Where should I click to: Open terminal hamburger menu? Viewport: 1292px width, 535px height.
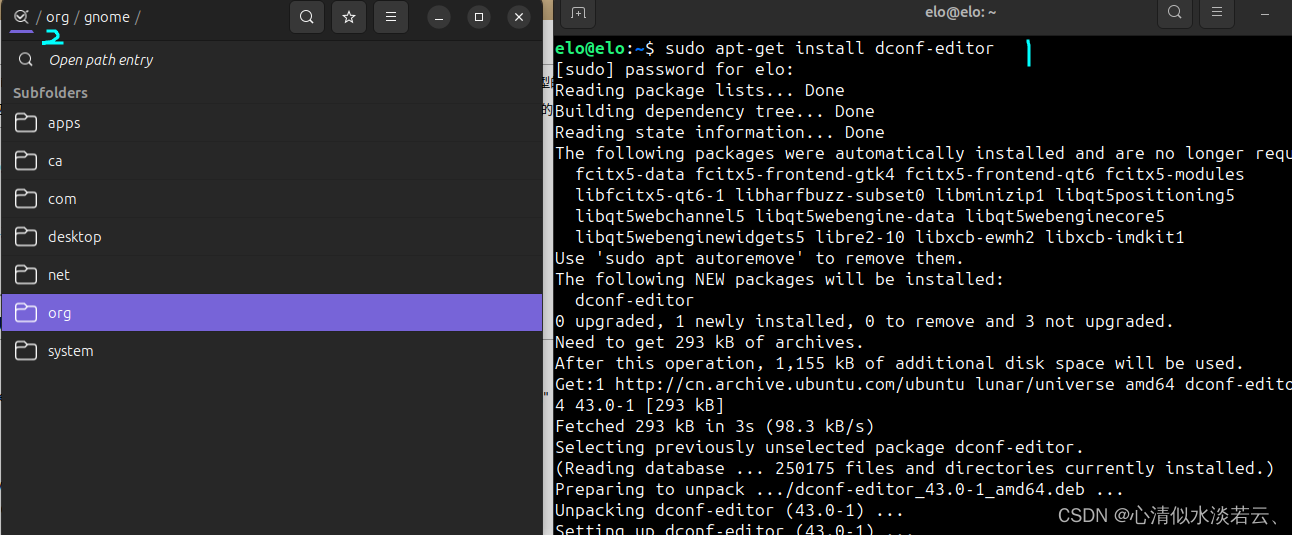point(1216,13)
